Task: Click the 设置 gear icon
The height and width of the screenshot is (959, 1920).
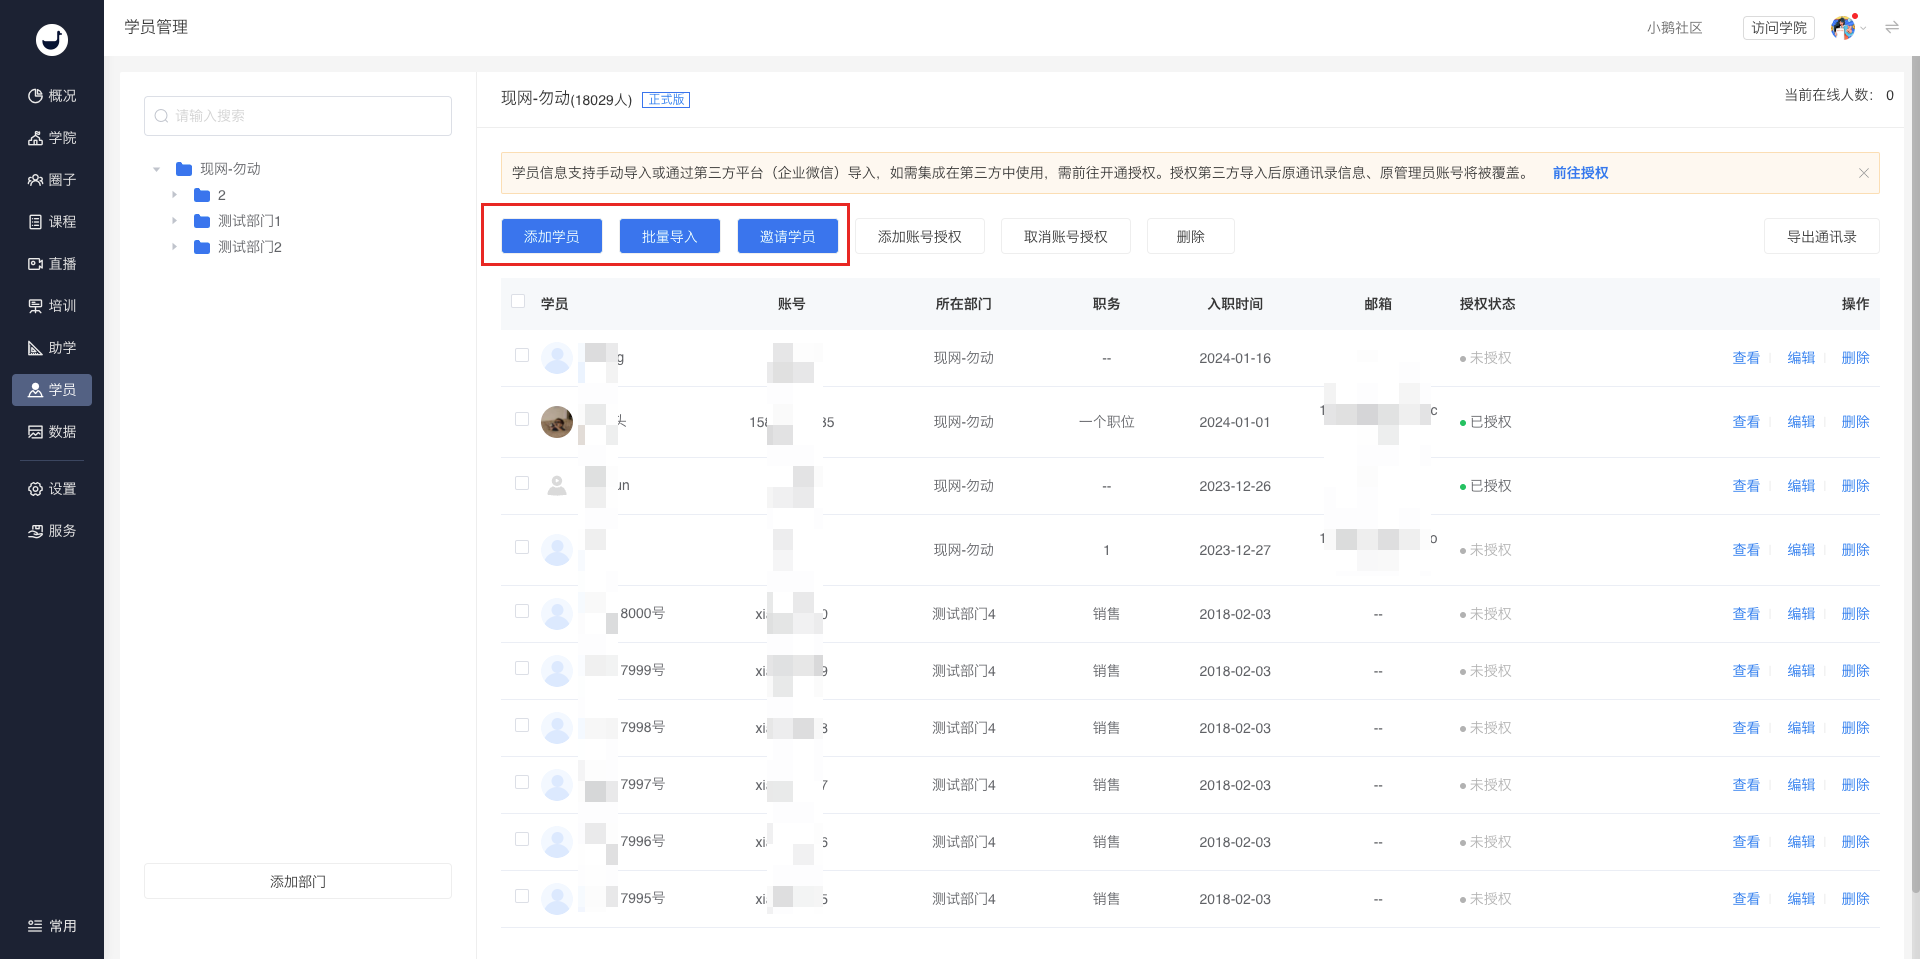Action: pos(36,489)
